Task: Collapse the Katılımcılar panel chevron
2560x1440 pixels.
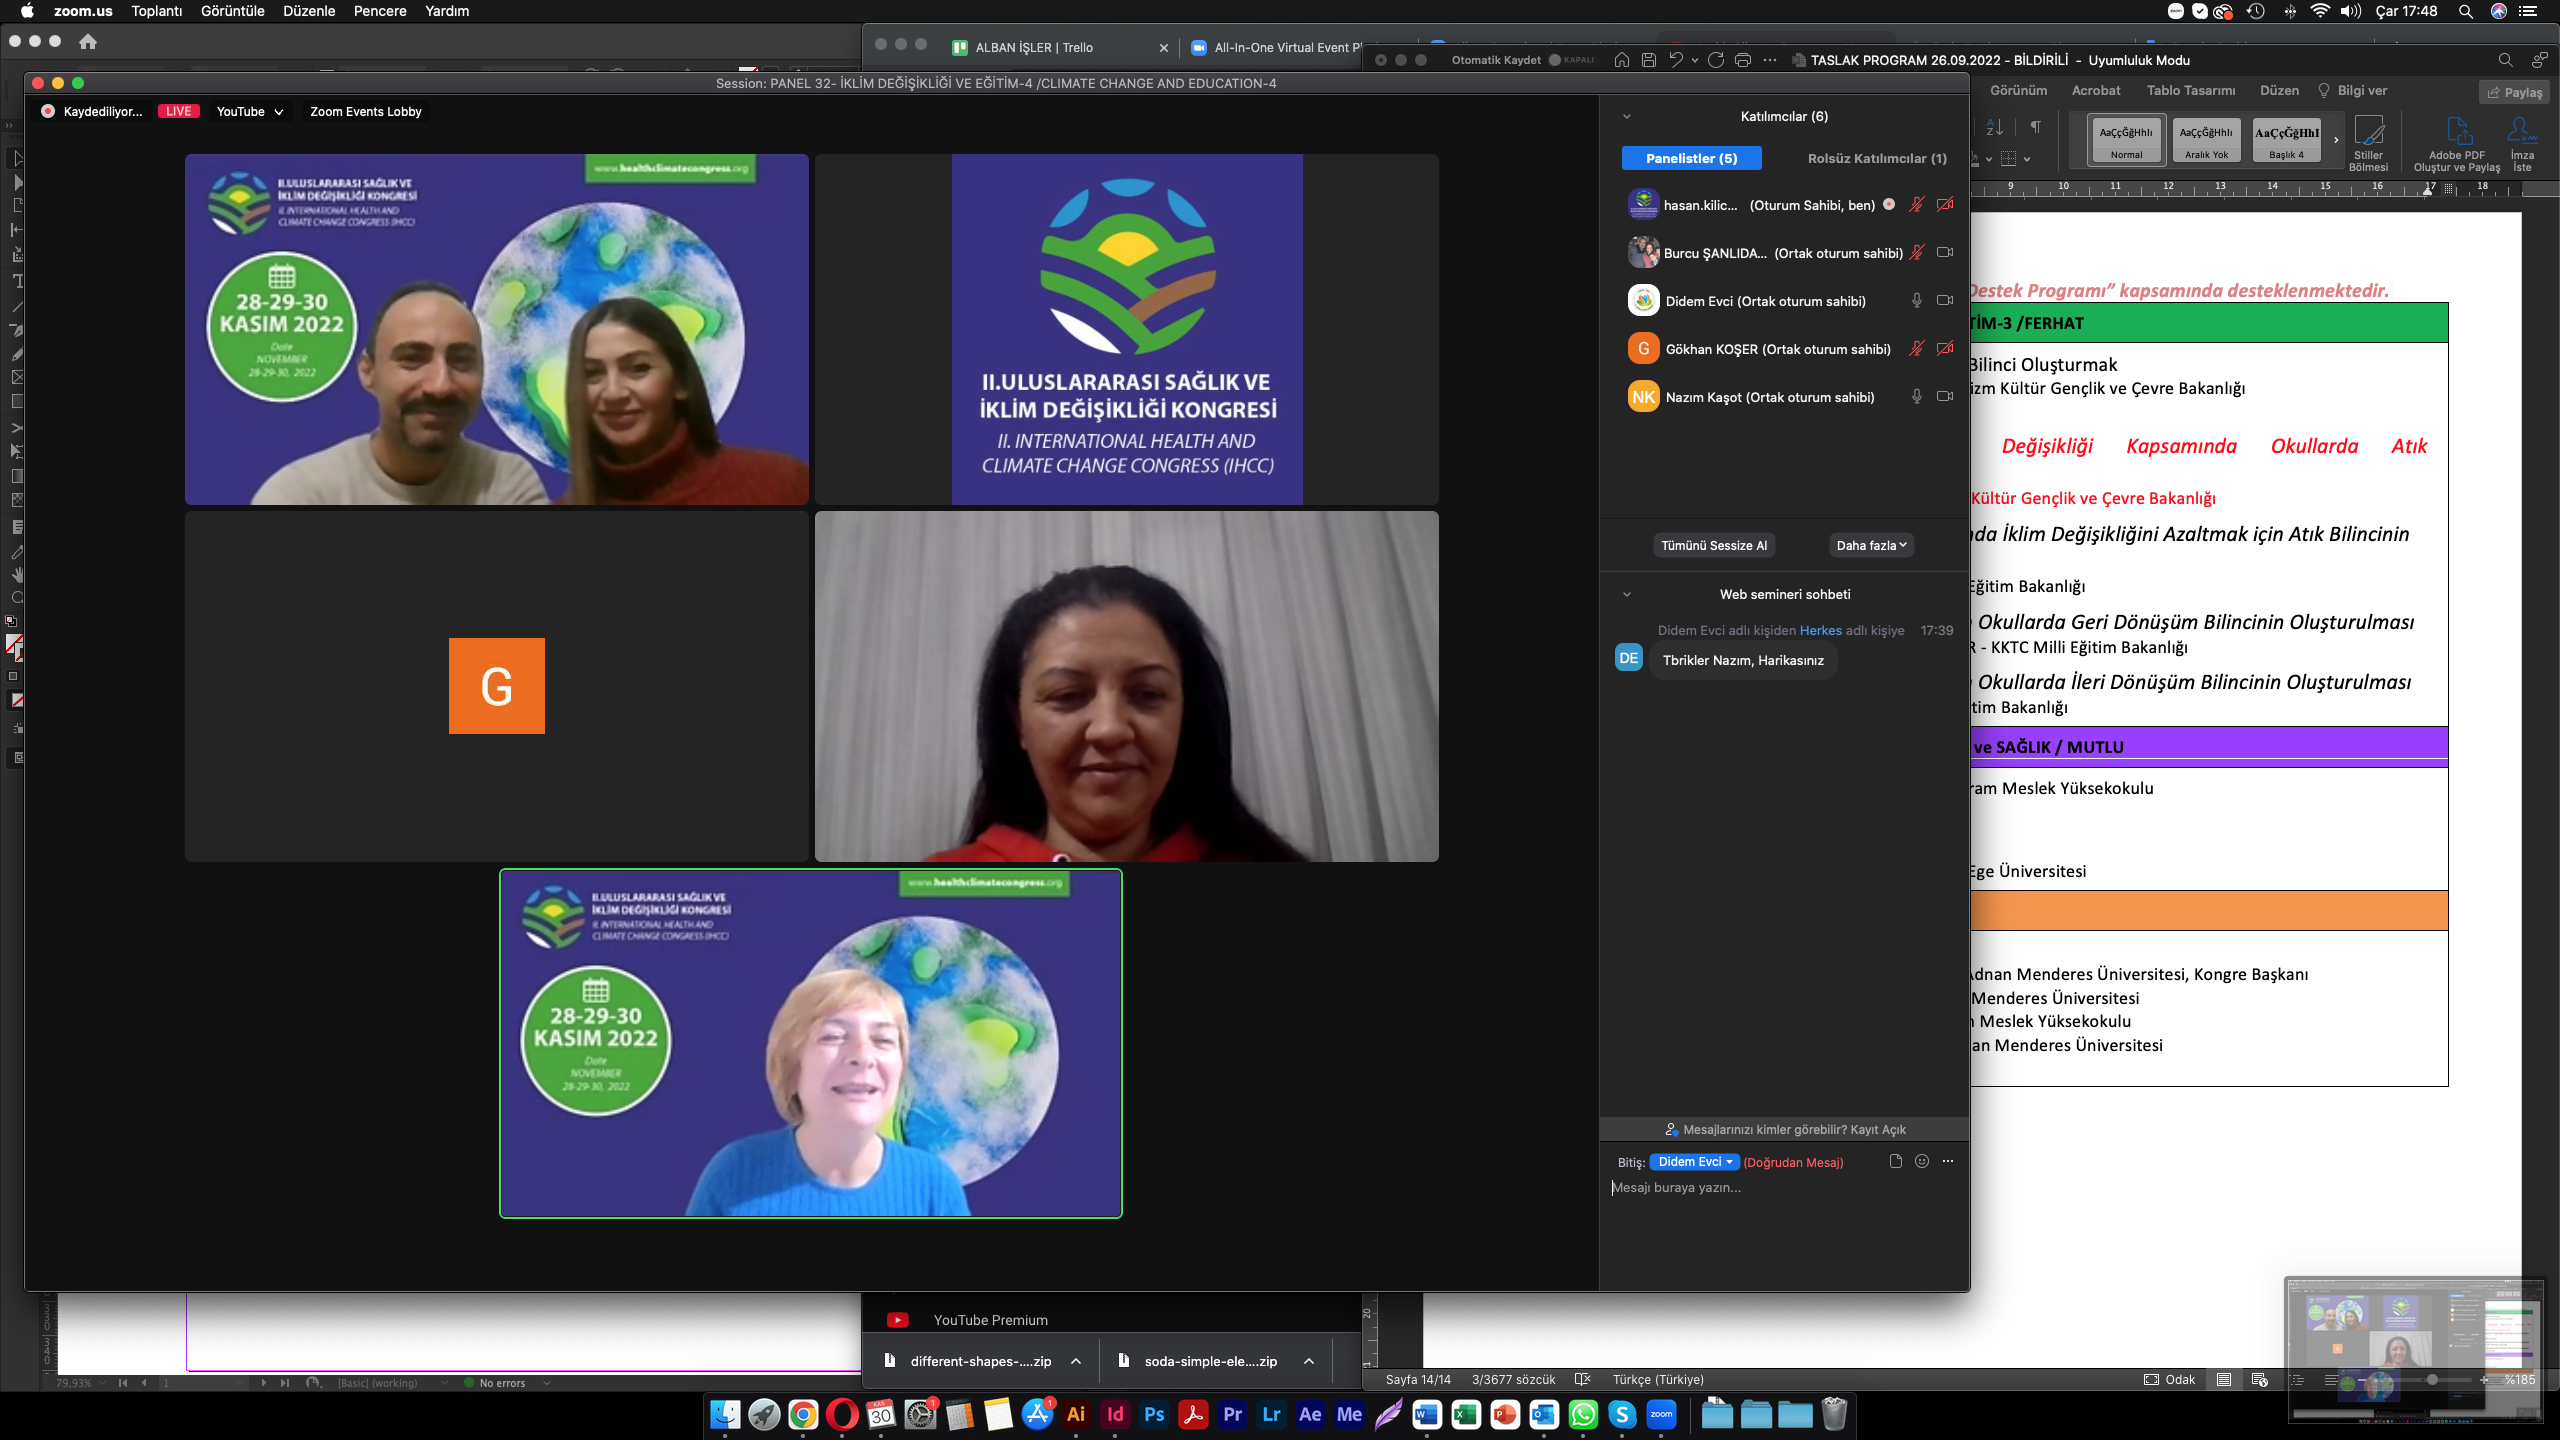Action: 1627,117
